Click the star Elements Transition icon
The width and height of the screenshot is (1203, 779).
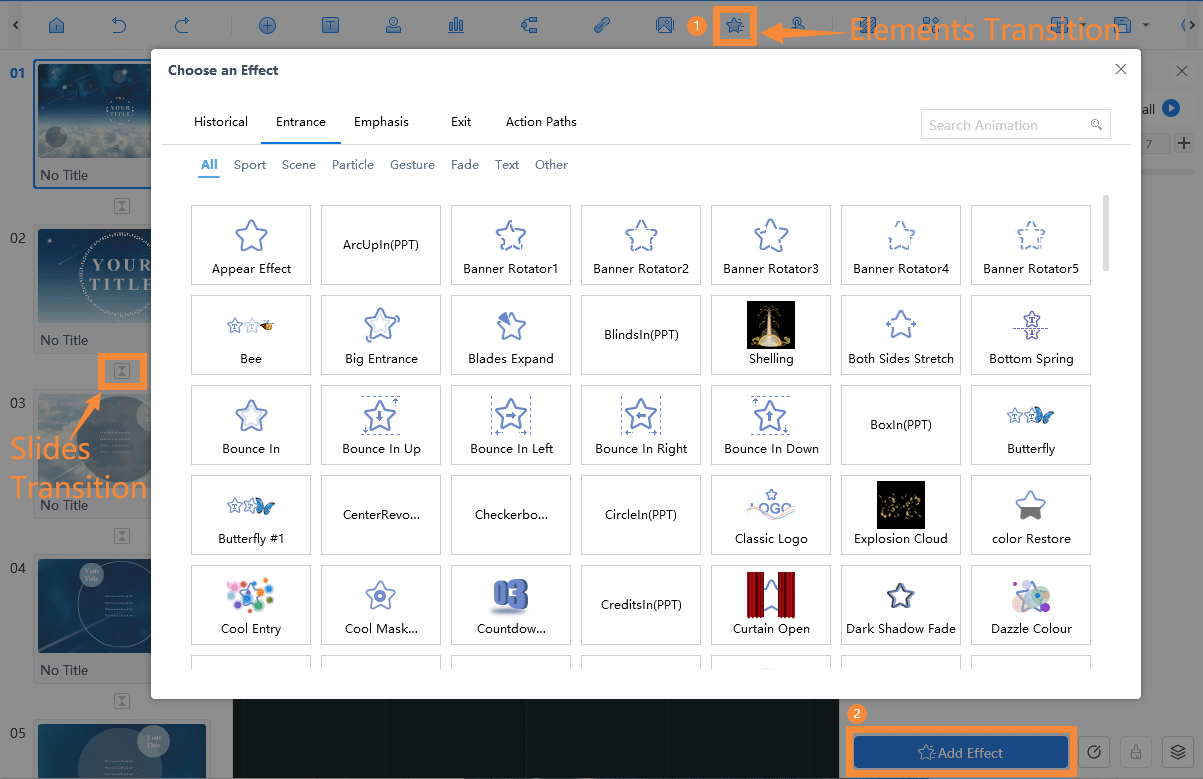pos(735,26)
